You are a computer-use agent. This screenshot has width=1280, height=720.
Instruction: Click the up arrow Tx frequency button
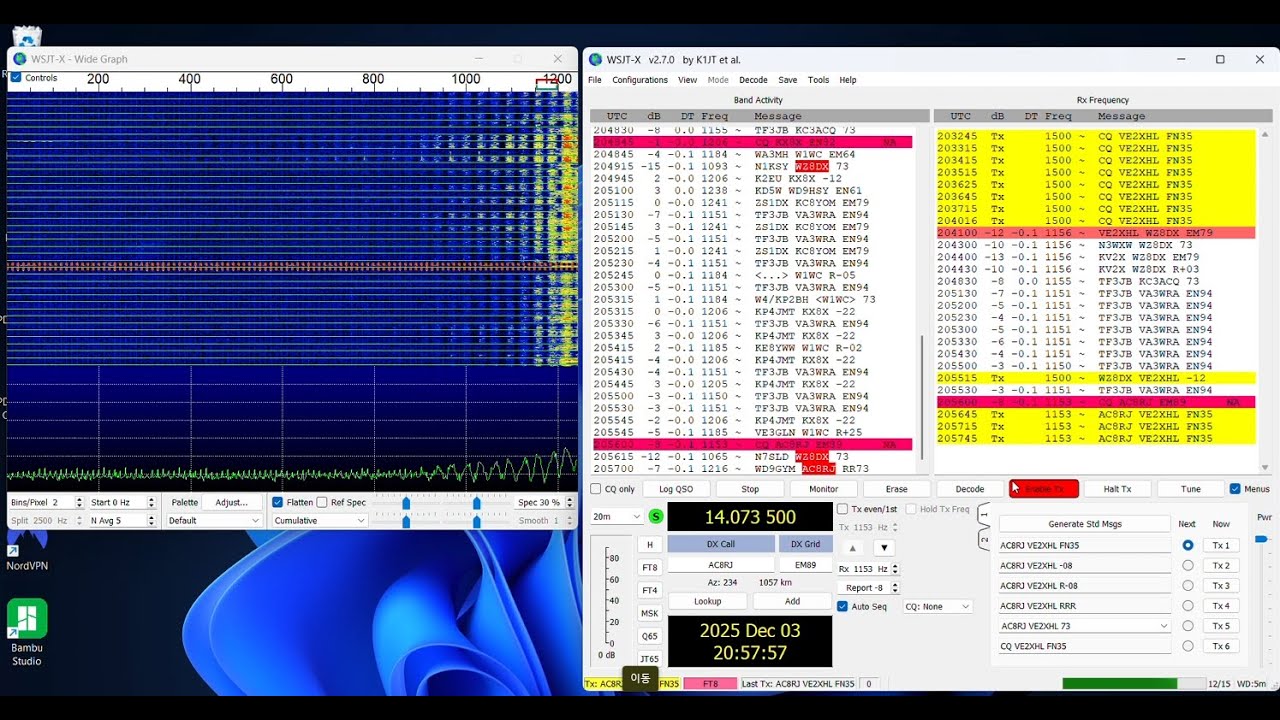point(853,548)
